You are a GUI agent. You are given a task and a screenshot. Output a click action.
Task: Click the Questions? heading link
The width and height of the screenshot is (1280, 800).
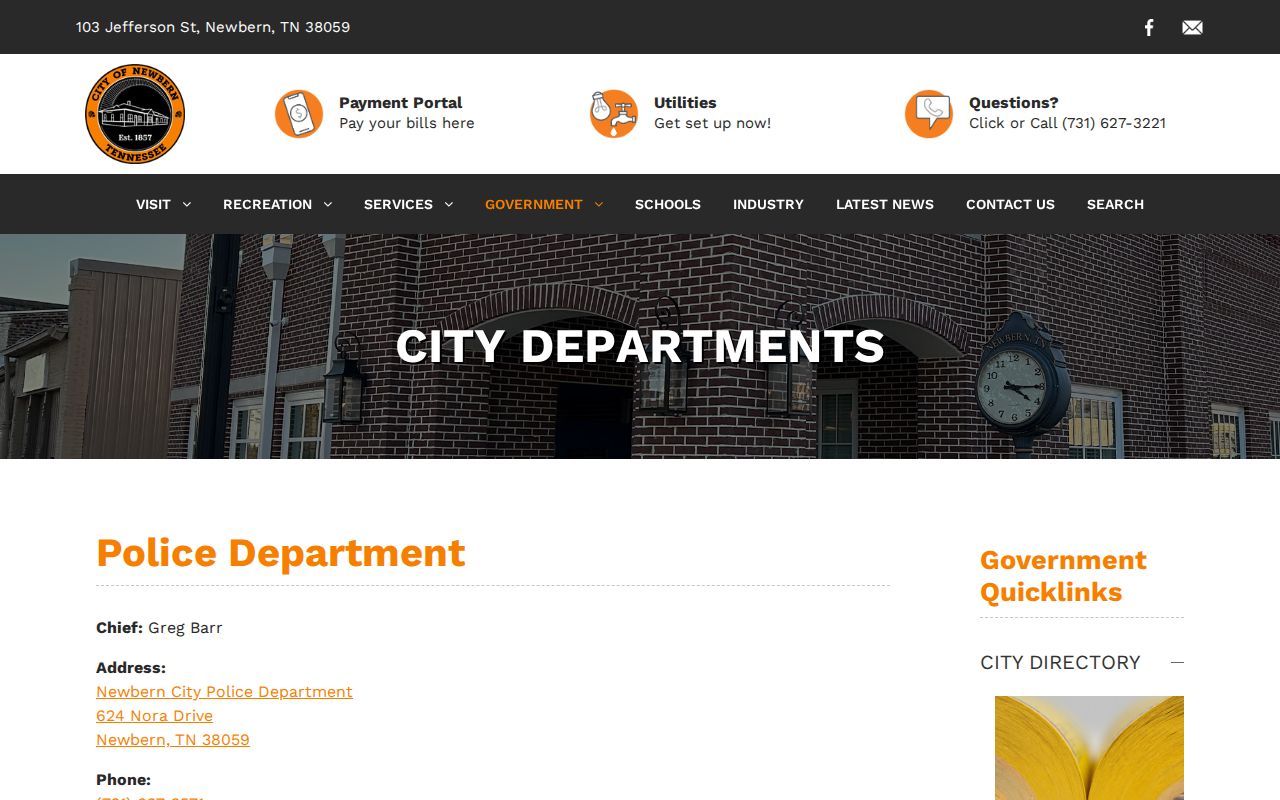(x=1013, y=102)
